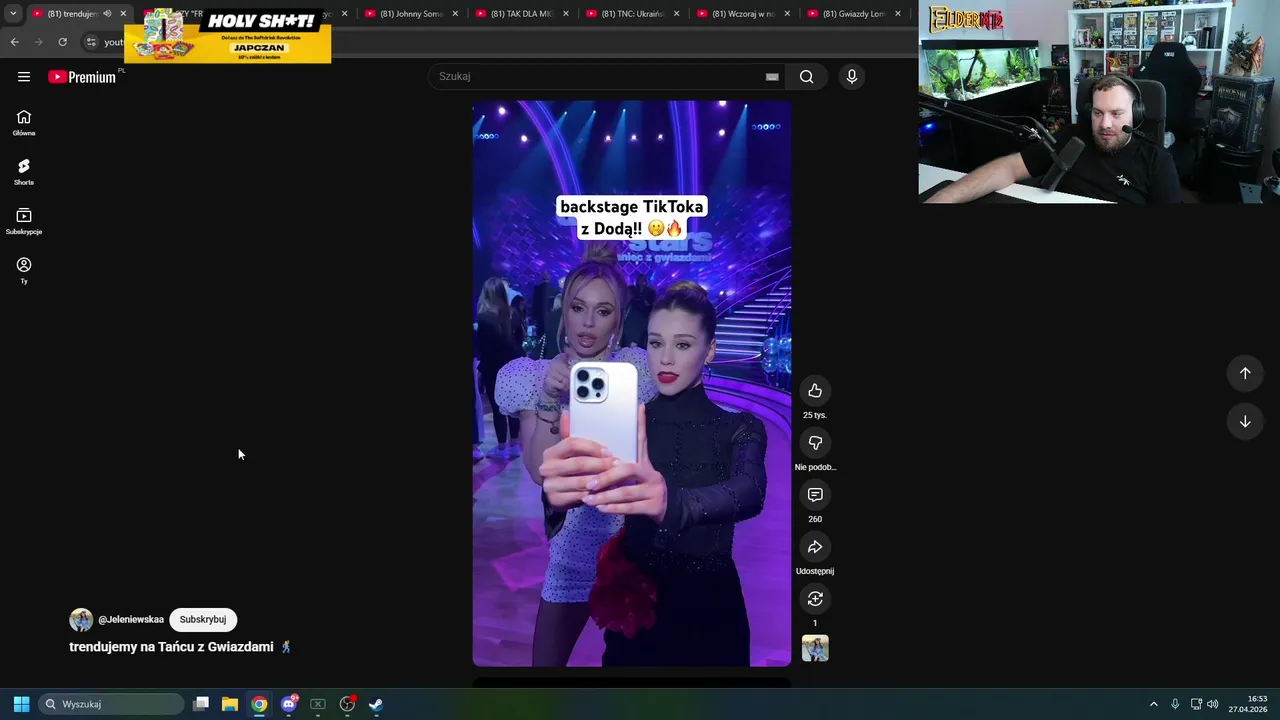Click the YouTube Premium logo
1280x720 pixels.
tap(82, 77)
